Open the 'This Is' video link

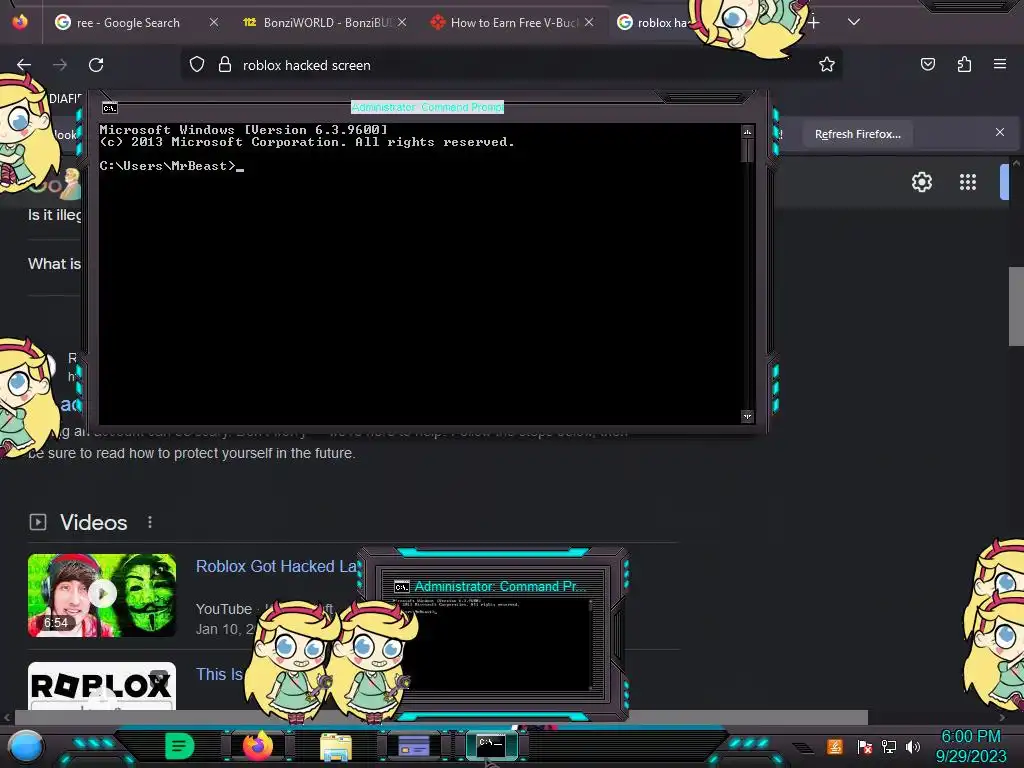click(219, 674)
